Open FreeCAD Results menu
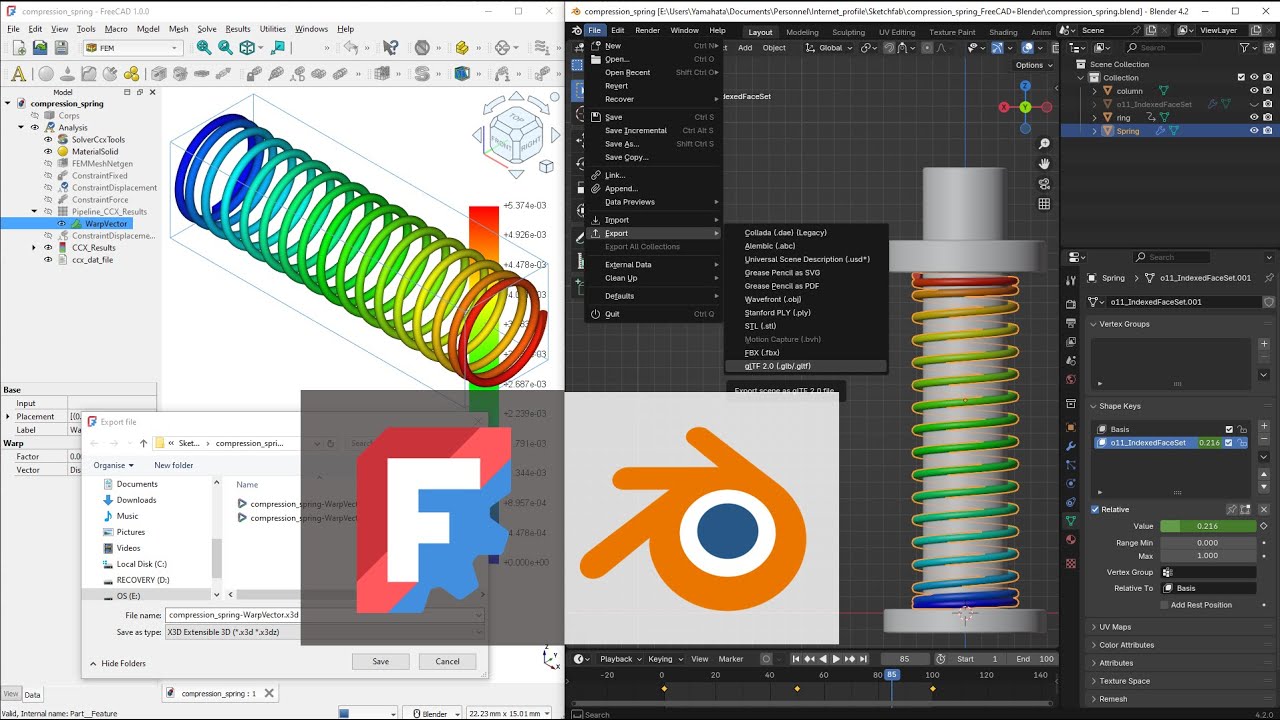The width and height of the screenshot is (1280, 720). point(238,29)
